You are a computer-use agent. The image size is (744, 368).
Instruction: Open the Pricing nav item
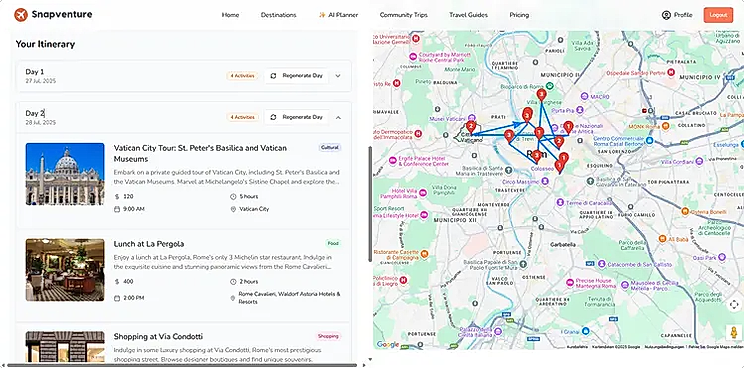tap(519, 15)
